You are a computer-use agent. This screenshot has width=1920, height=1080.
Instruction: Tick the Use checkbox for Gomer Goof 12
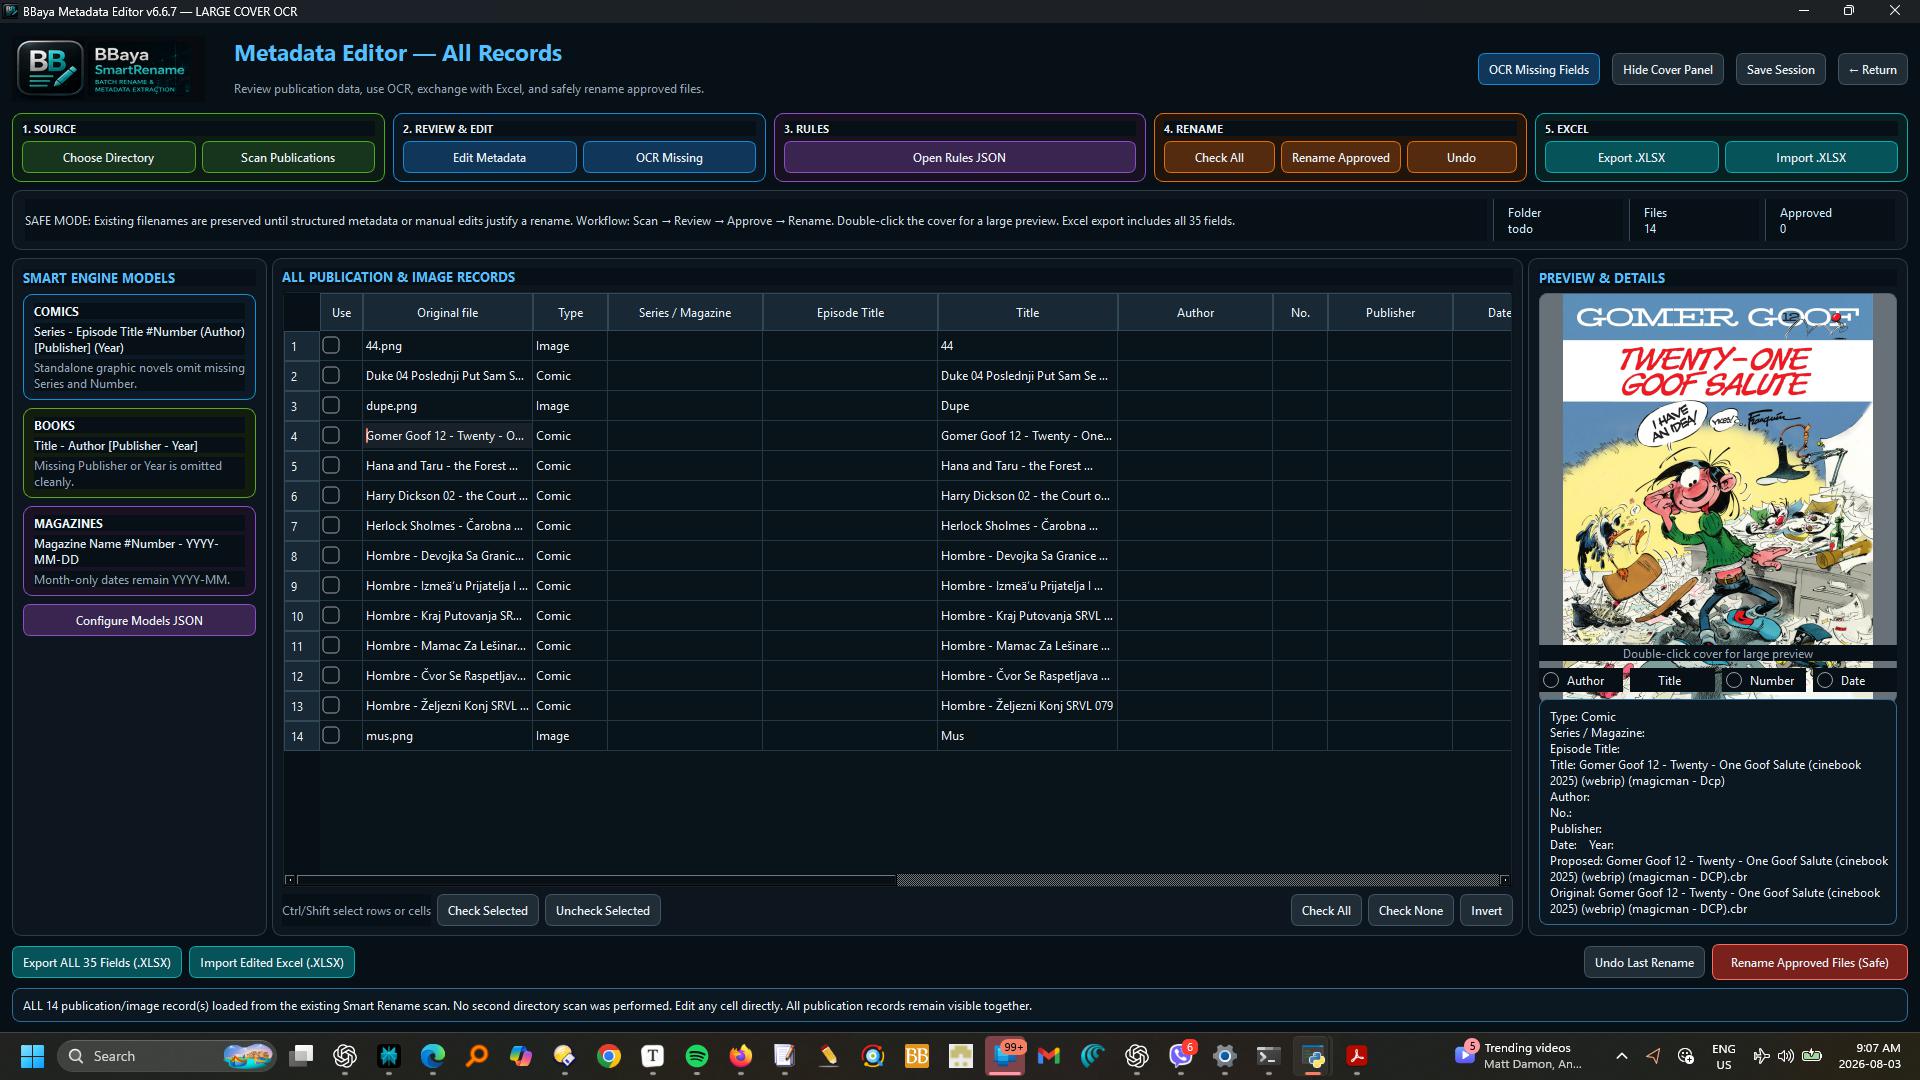tap(331, 435)
